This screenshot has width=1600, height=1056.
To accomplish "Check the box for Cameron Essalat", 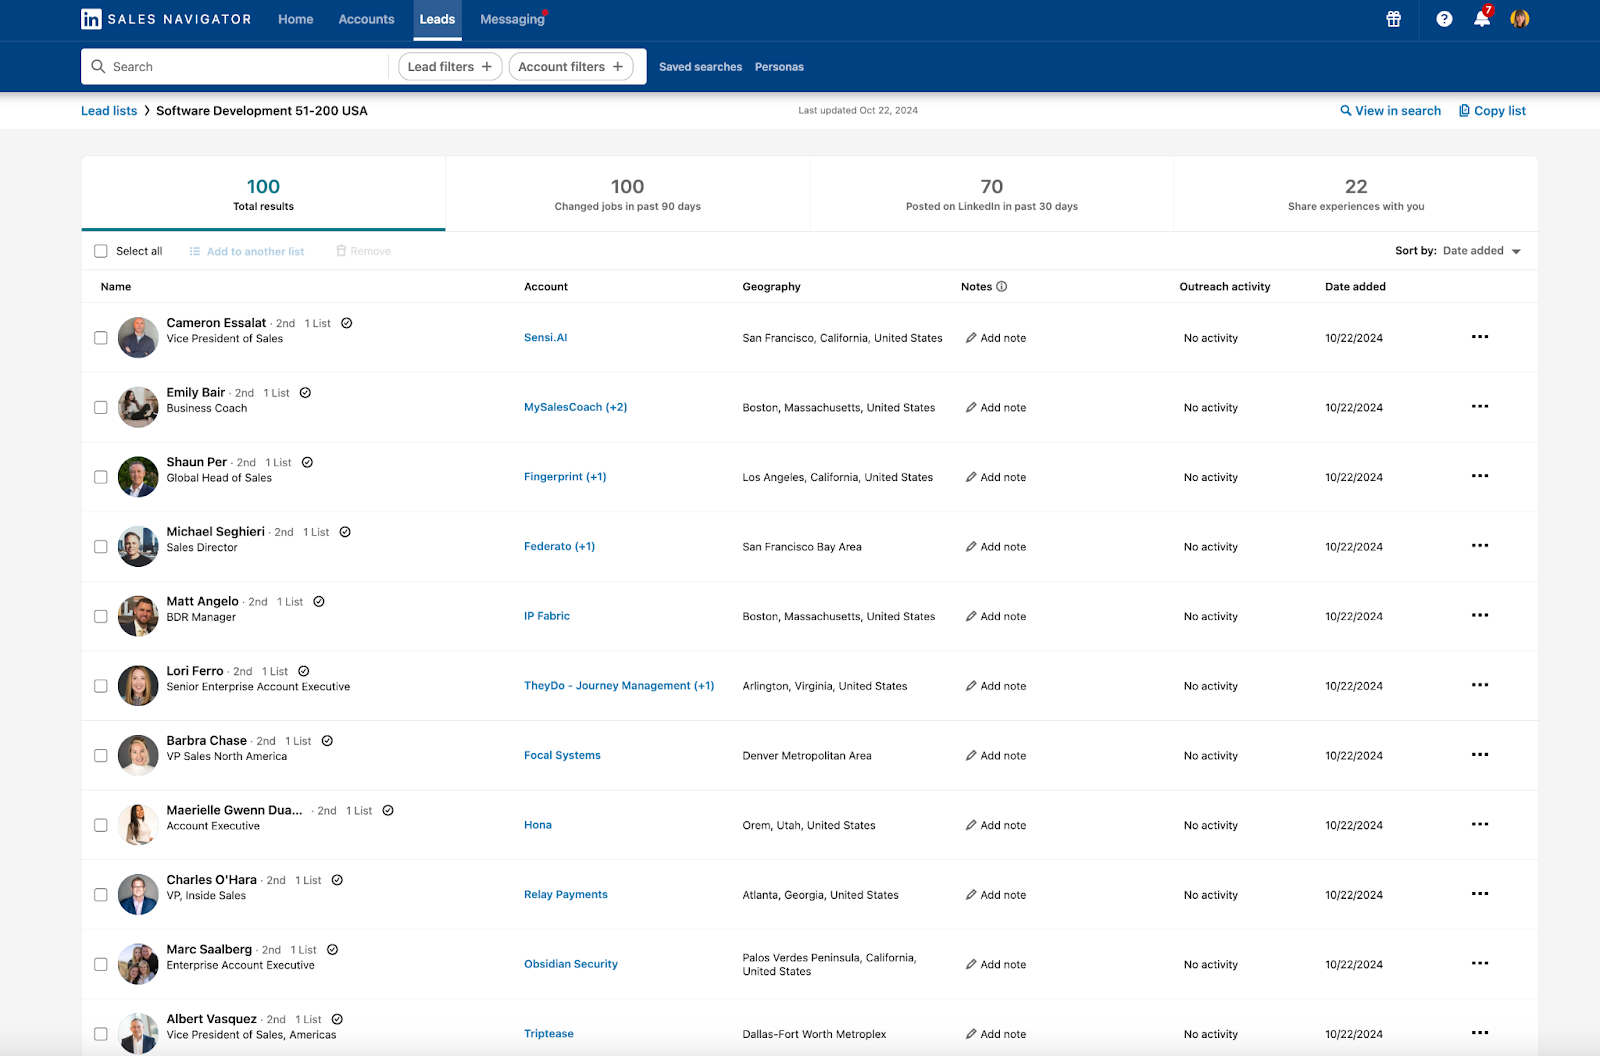I will [101, 338].
